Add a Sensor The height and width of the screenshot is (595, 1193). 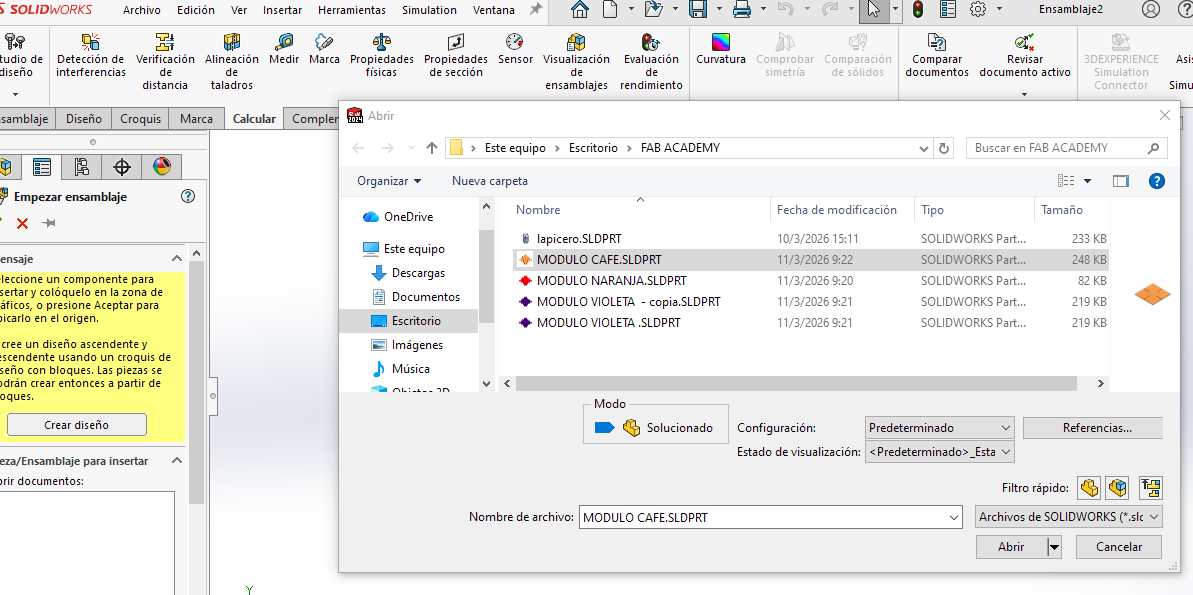tap(515, 49)
